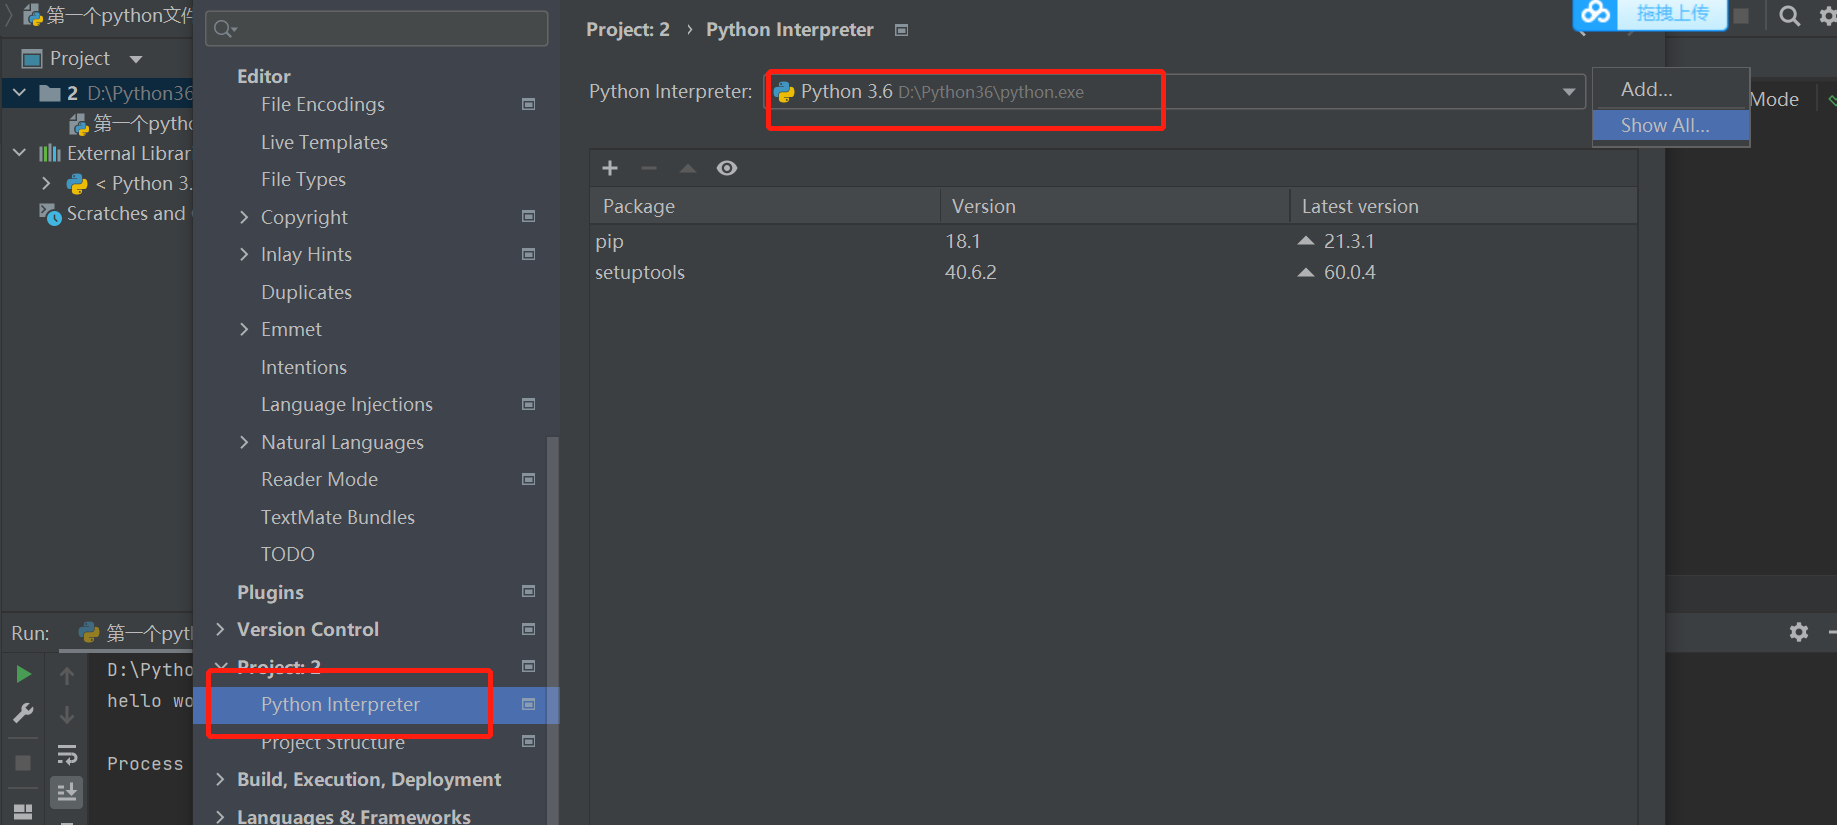Click the Package column header

(x=765, y=206)
